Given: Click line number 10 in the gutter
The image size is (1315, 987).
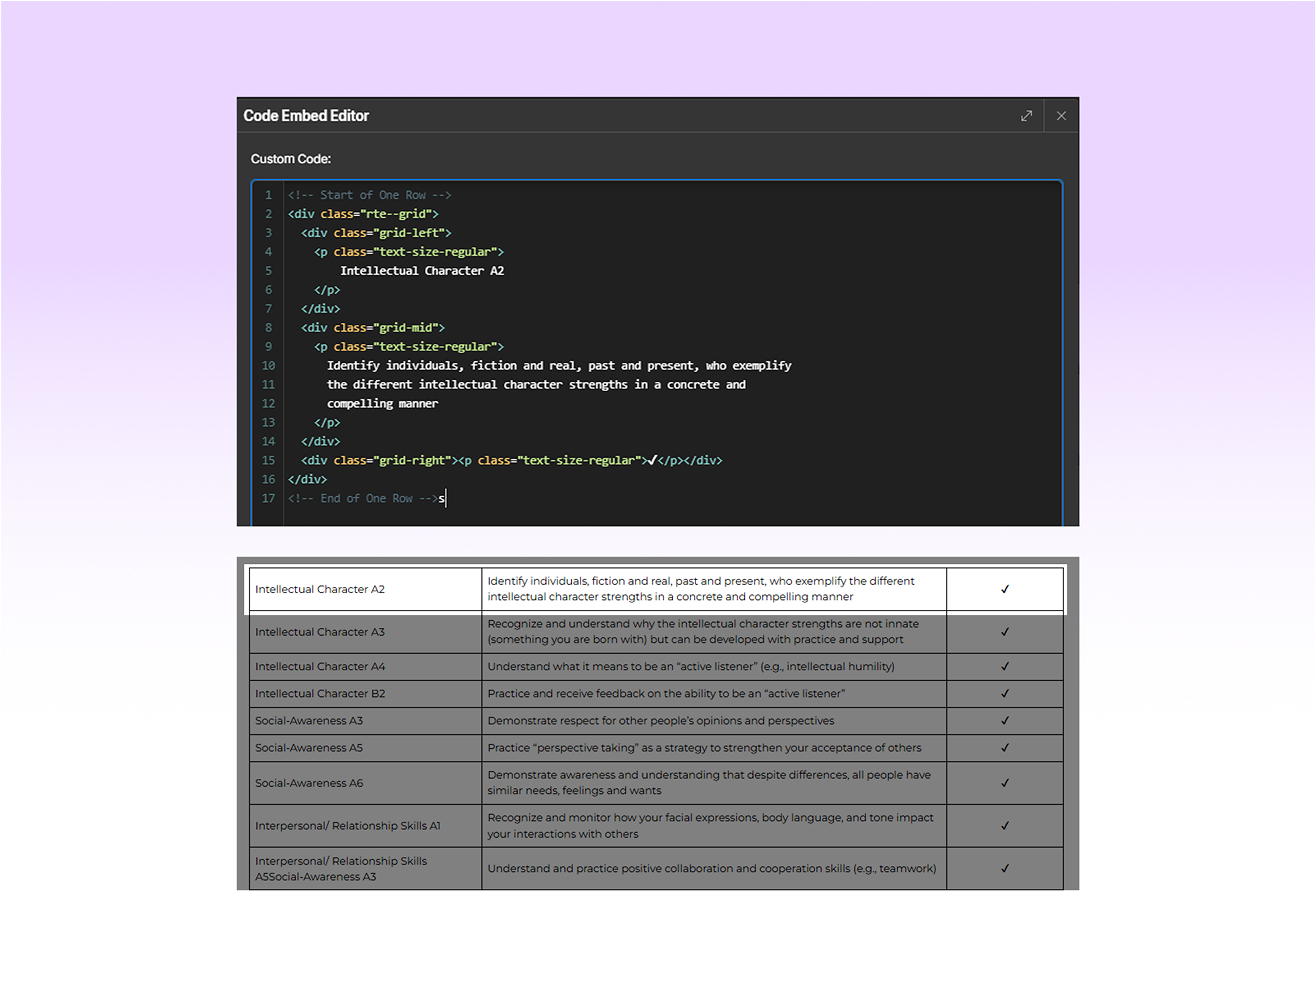Looking at the screenshot, I should [268, 366].
